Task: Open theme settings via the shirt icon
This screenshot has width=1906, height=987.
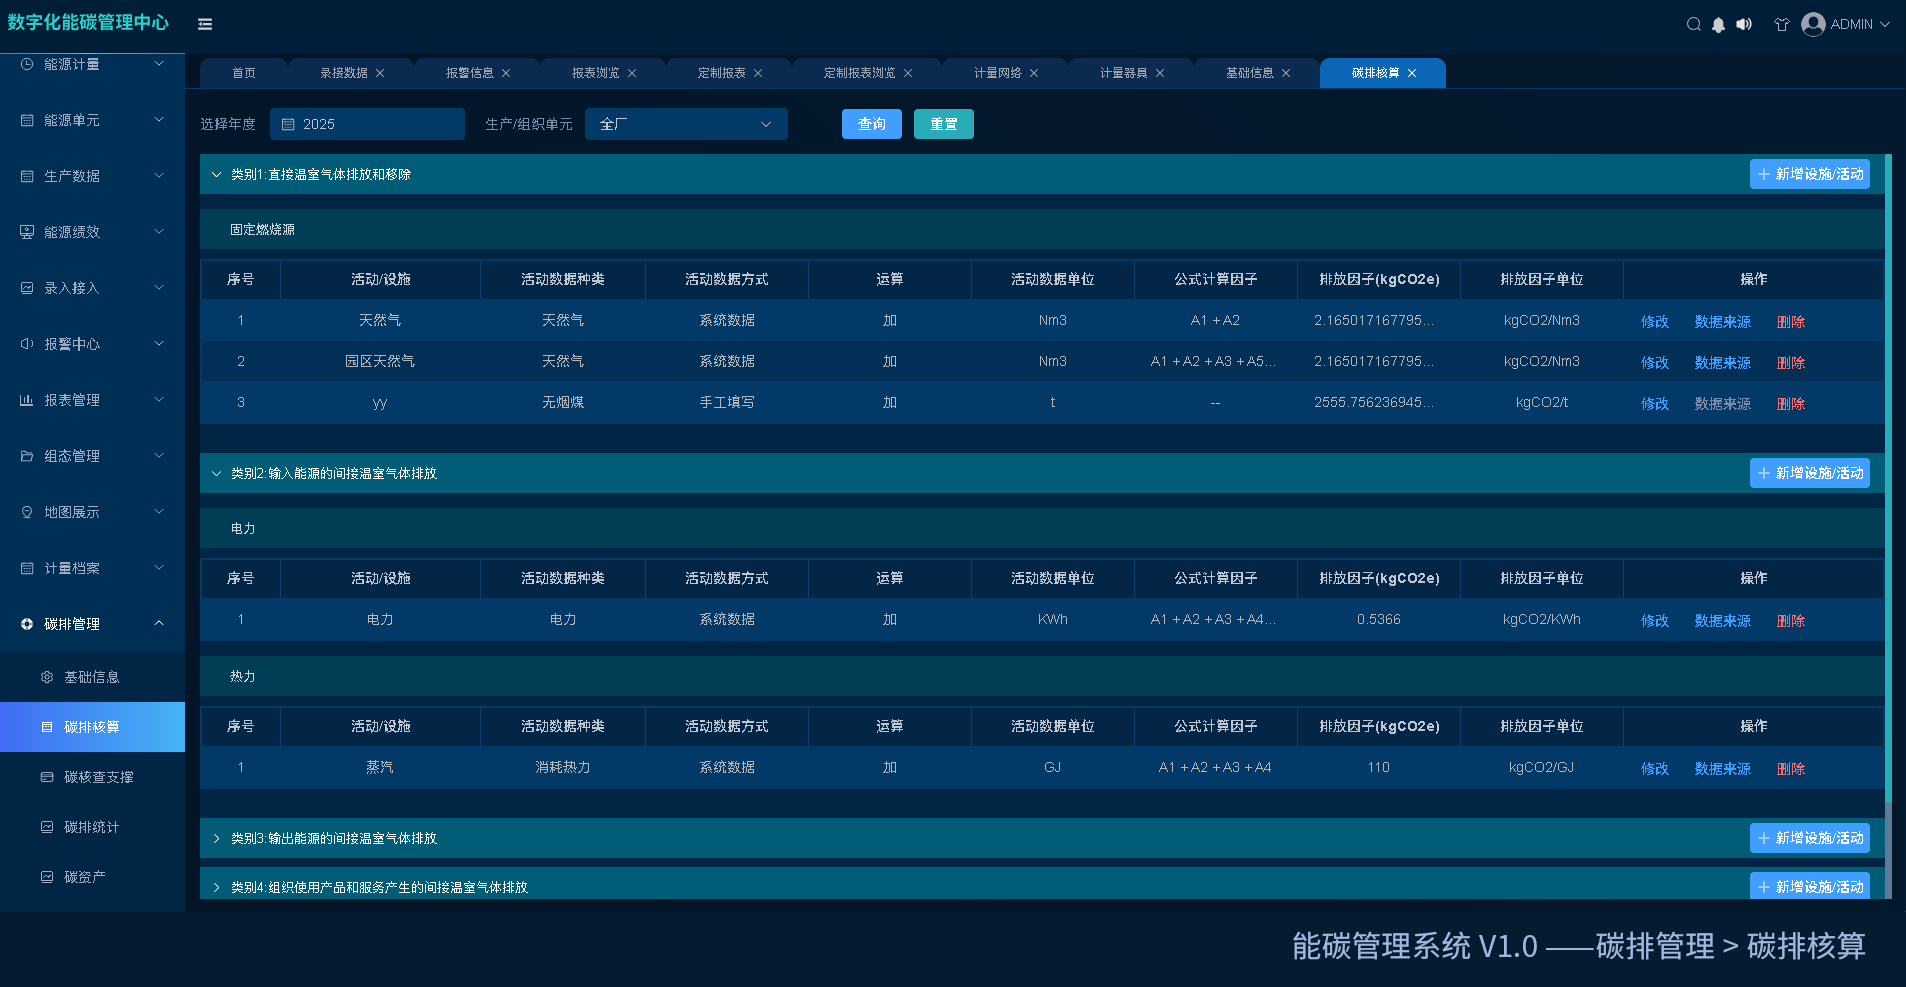Action: [1781, 25]
